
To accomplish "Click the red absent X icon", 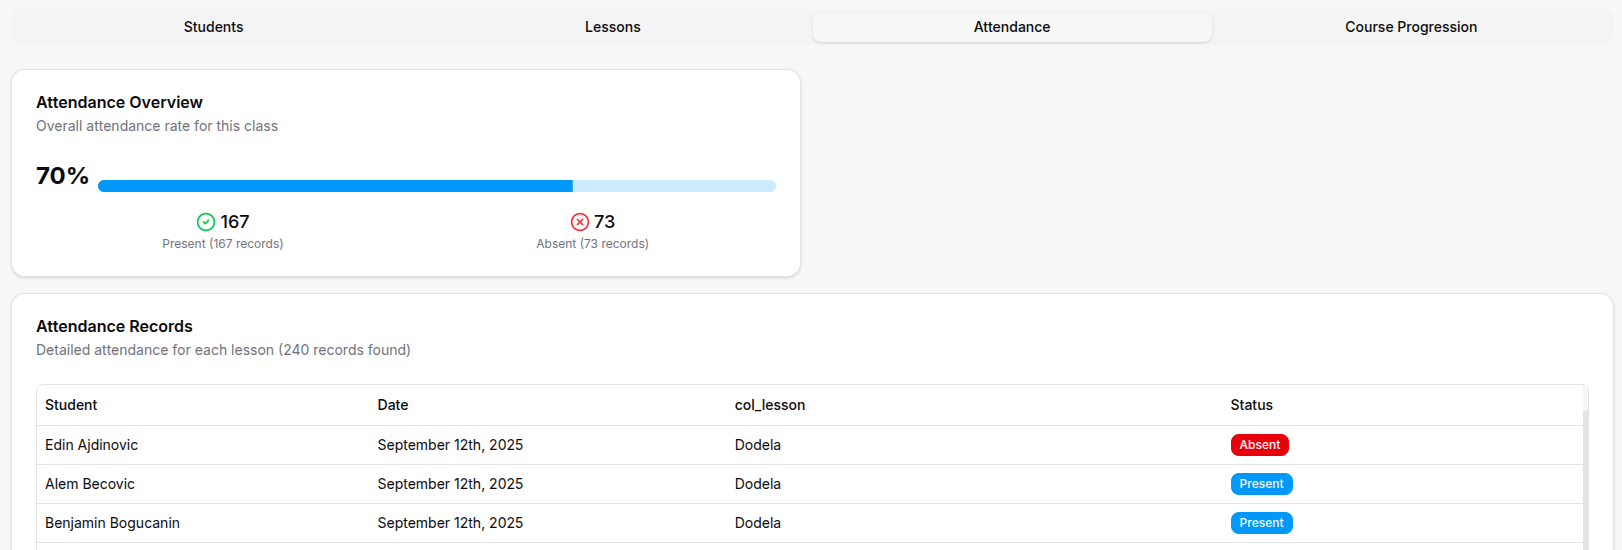I will (x=580, y=222).
